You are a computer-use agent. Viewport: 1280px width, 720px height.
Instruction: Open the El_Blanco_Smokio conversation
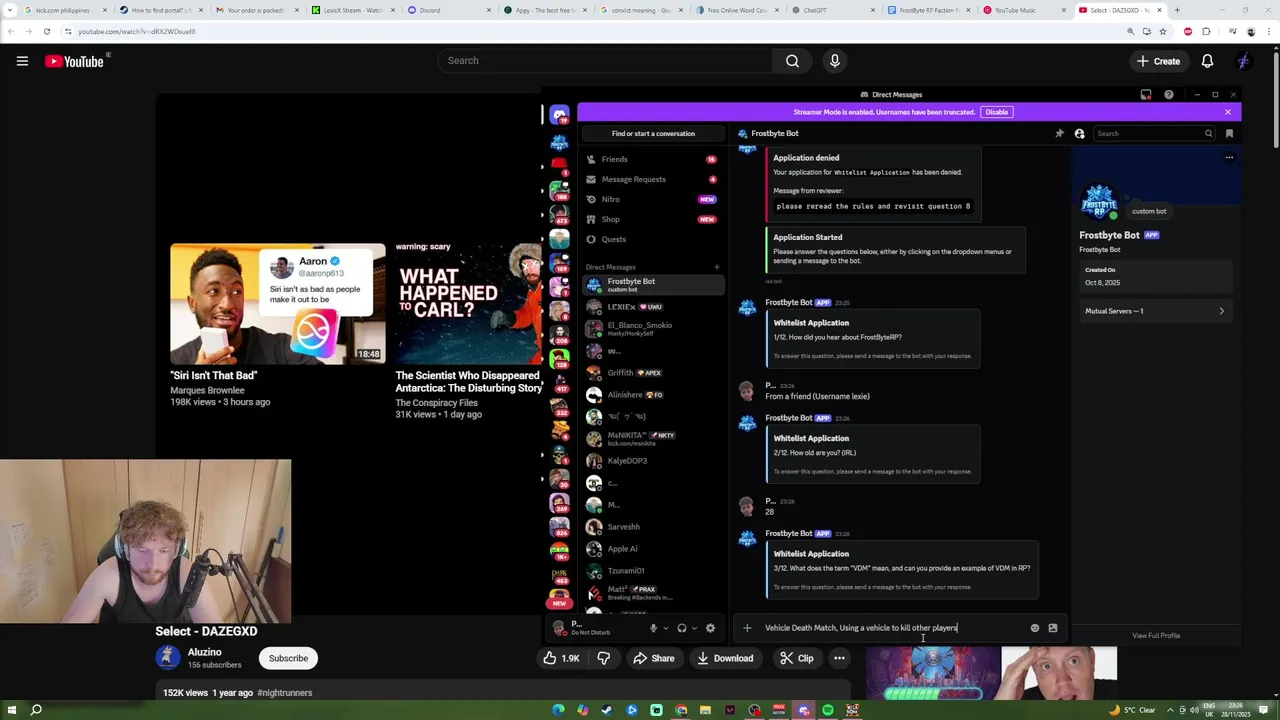(x=653, y=328)
